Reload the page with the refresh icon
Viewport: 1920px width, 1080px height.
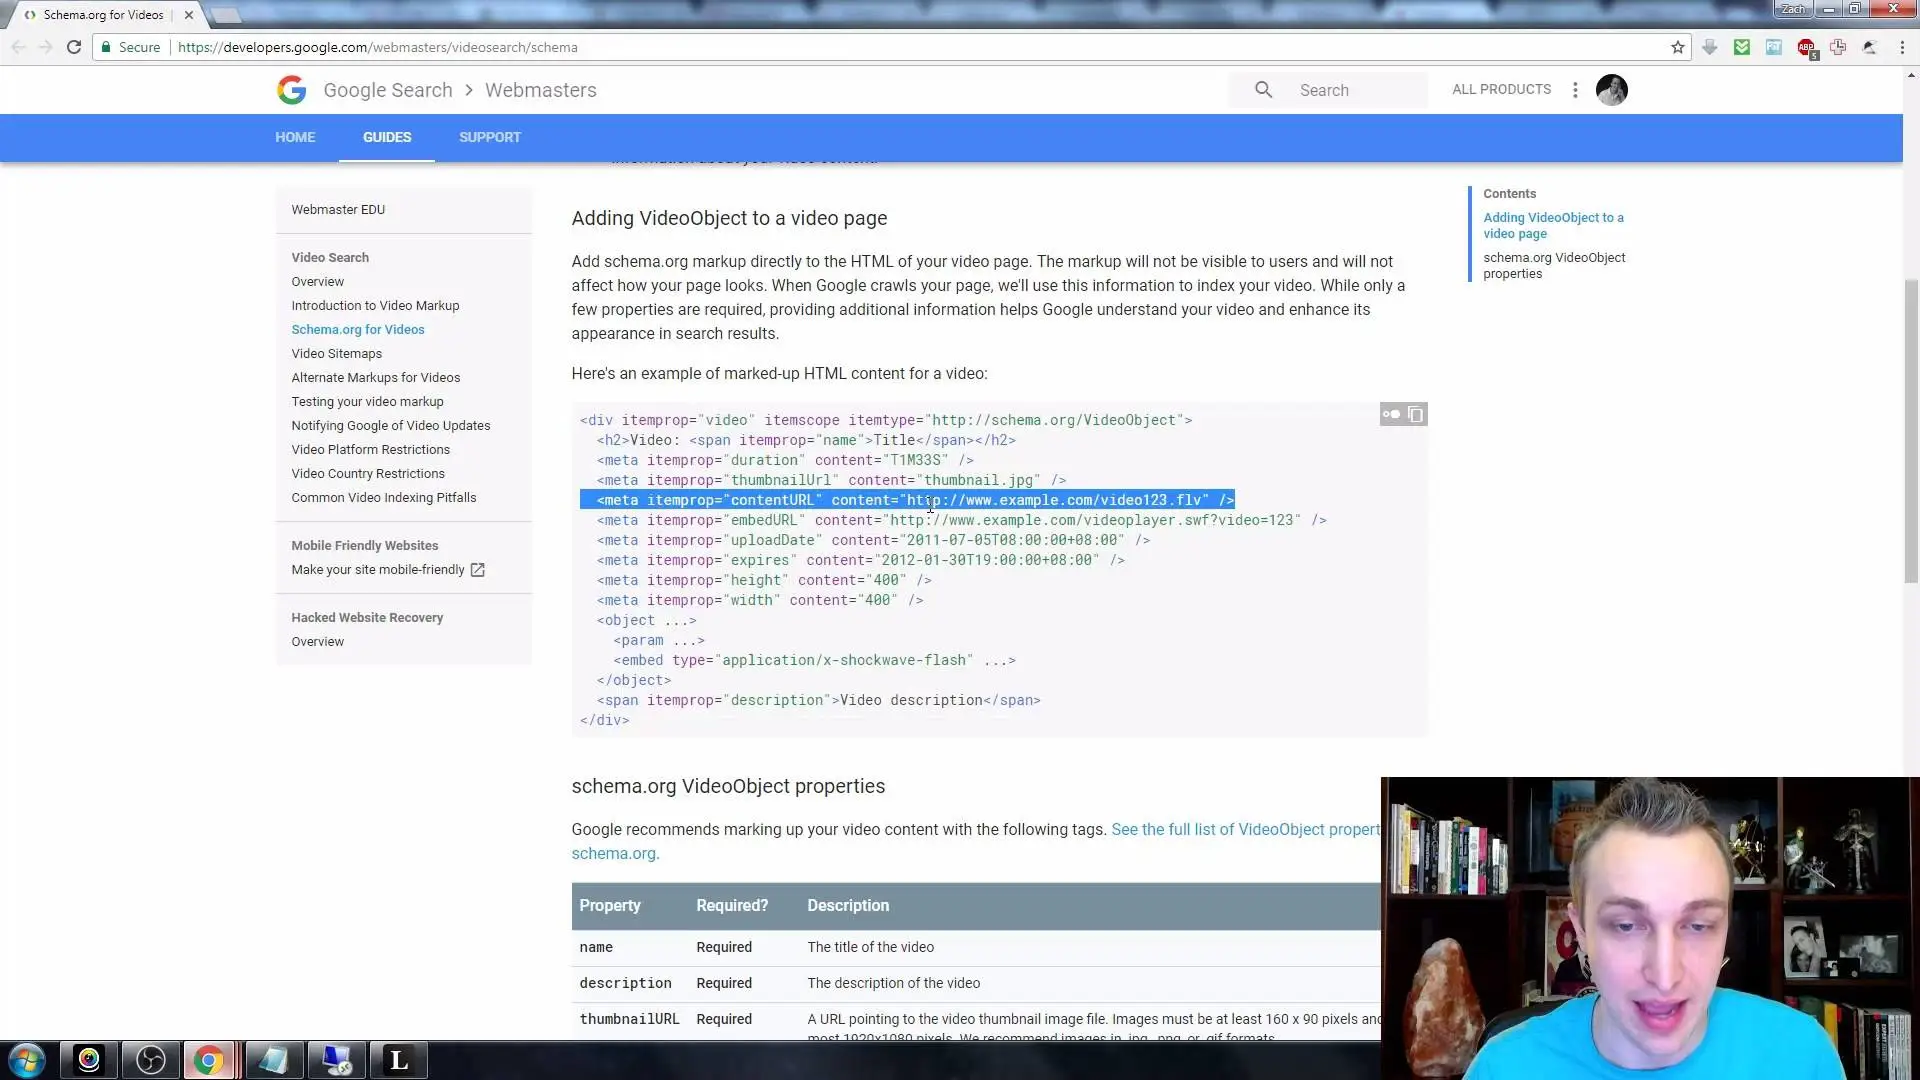click(x=74, y=47)
